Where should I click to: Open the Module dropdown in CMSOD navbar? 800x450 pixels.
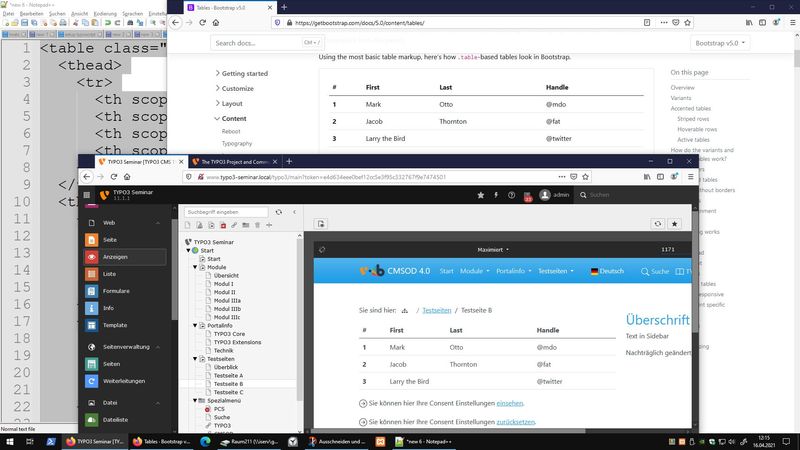click(x=474, y=271)
